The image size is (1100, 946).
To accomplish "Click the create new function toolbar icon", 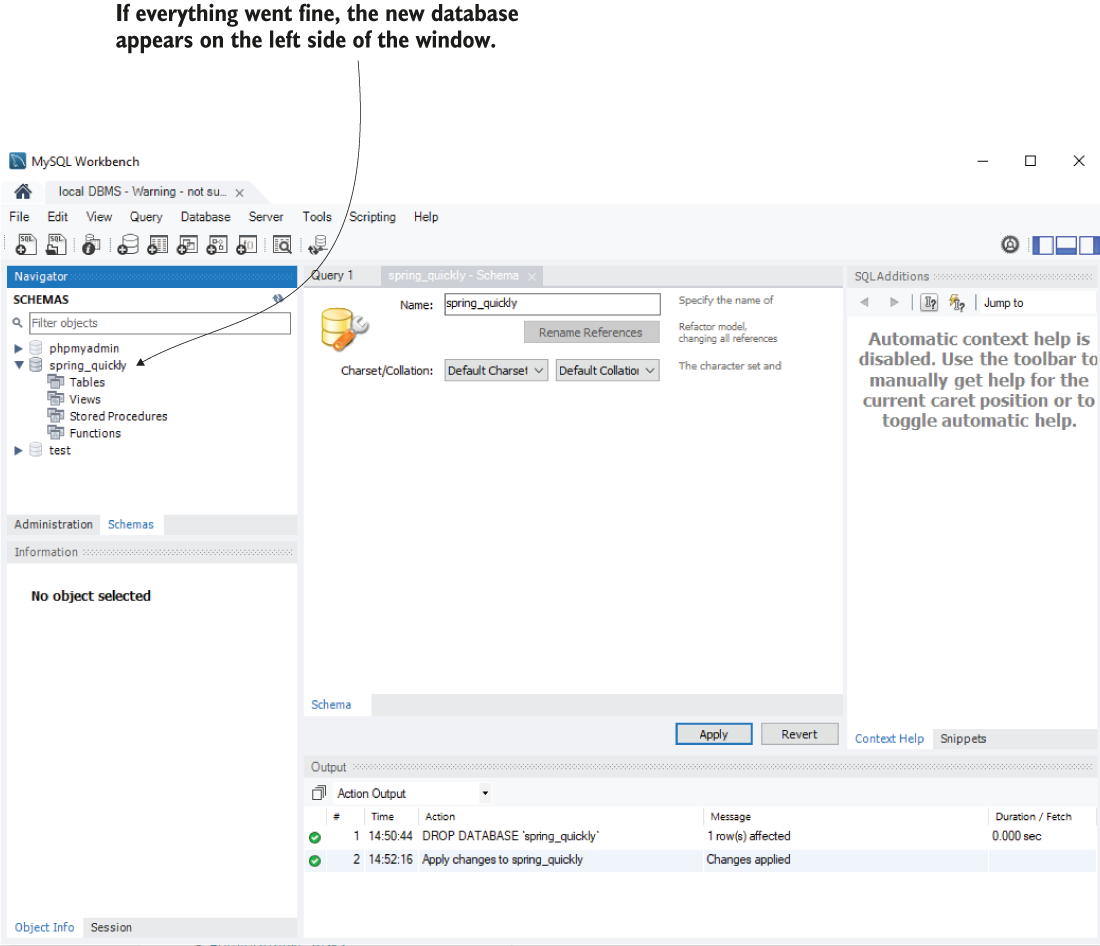I will pos(246,245).
